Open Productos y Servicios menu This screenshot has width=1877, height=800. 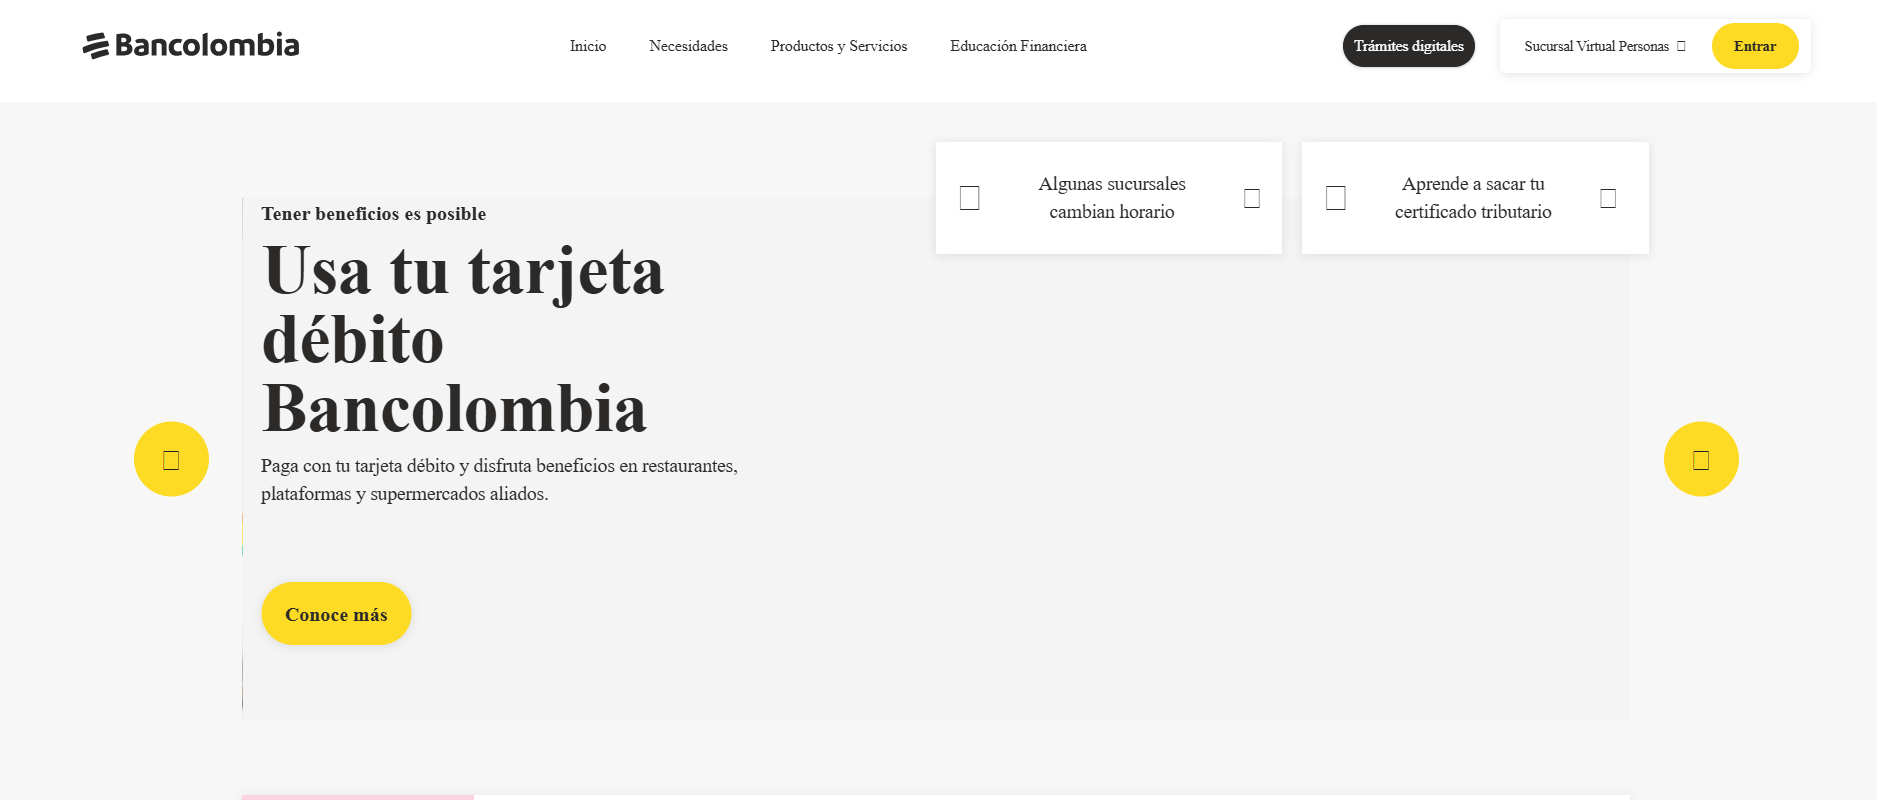tap(839, 46)
